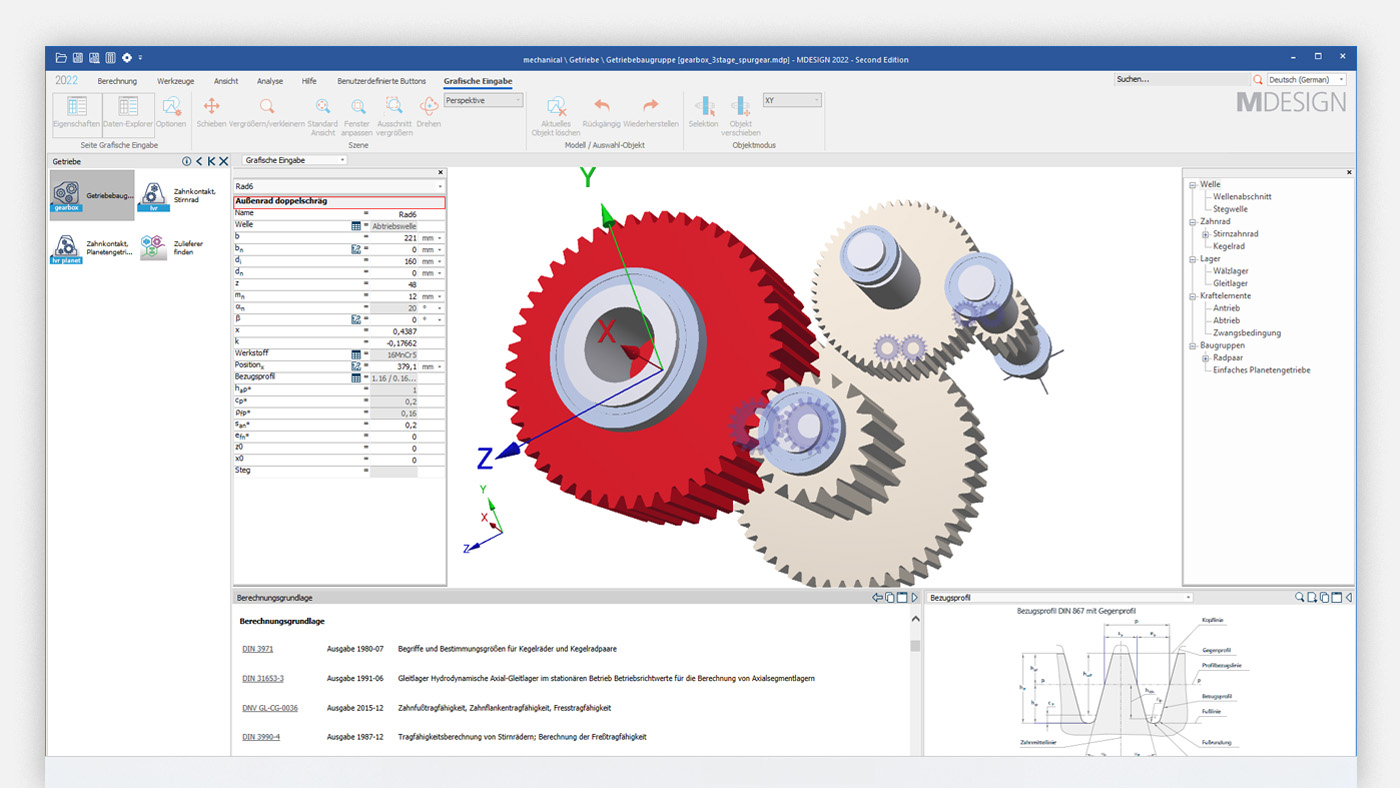Collapse the Welle tree node

[1193, 185]
